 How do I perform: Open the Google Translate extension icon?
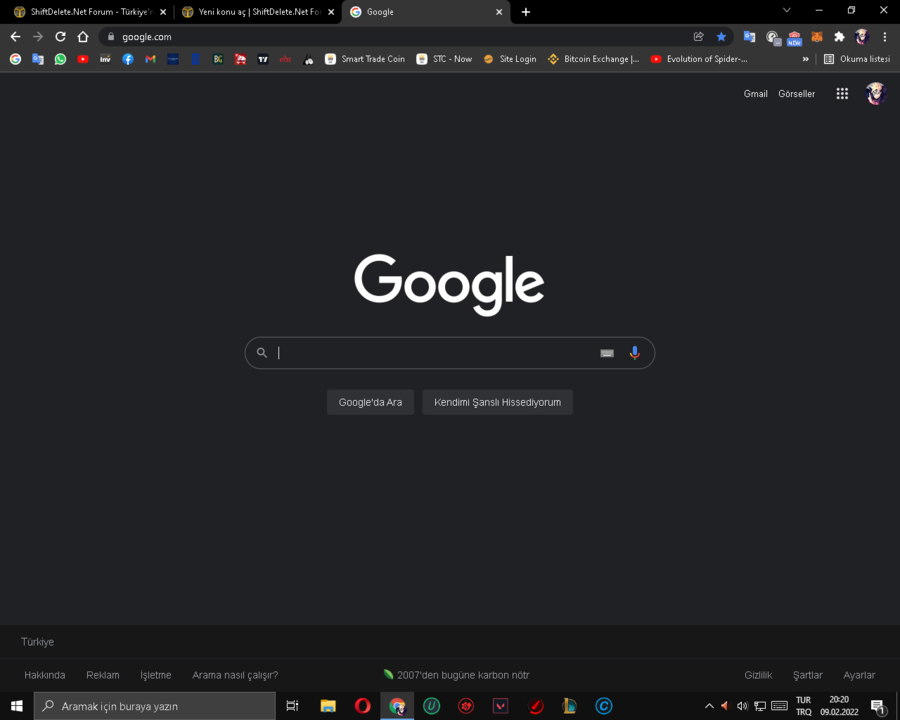[749, 37]
